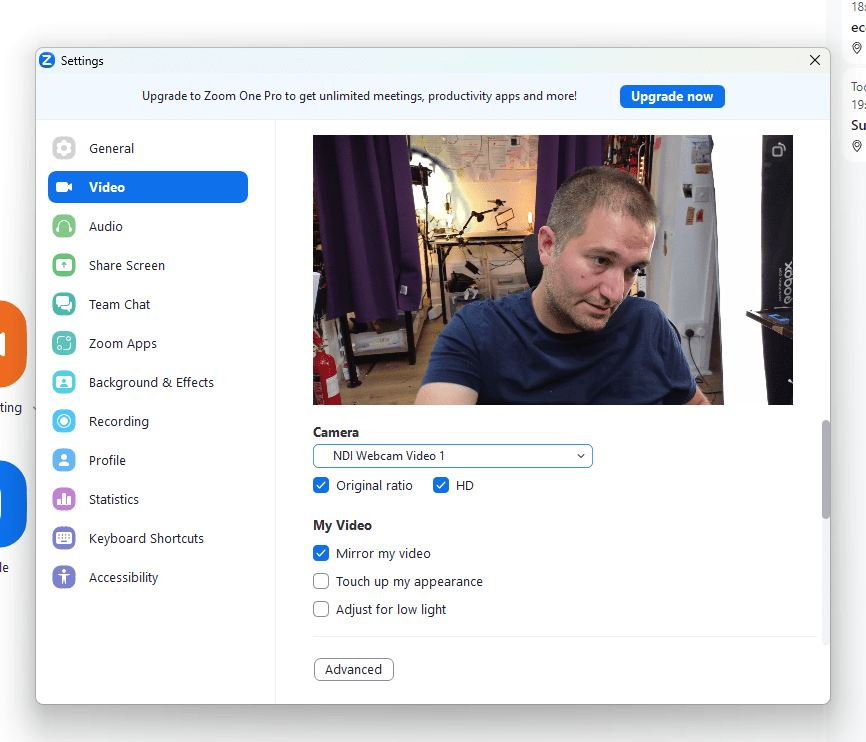Click the camera video preview

click(553, 270)
